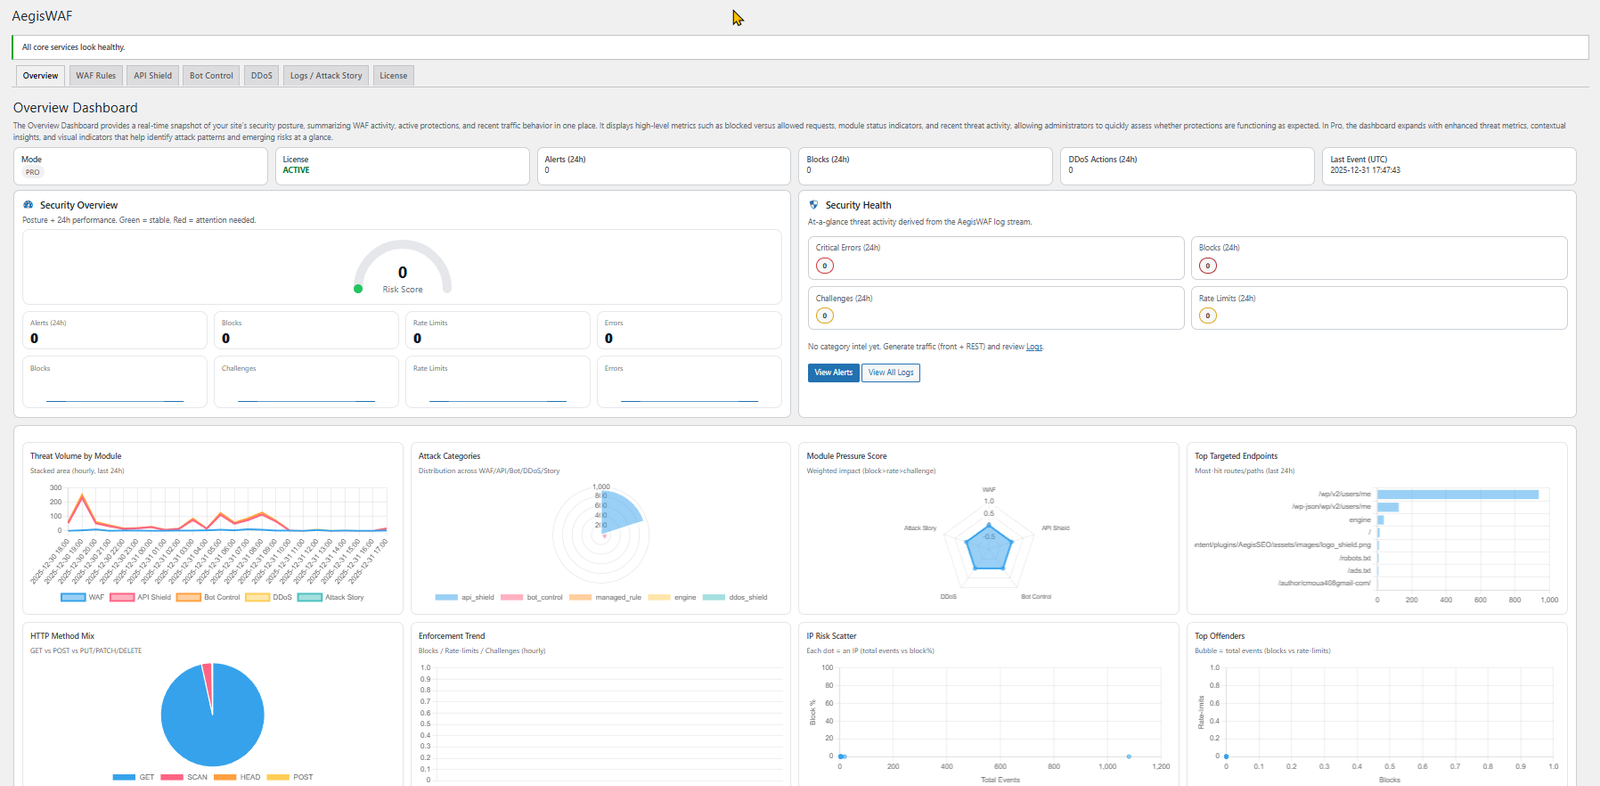The height and width of the screenshot is (786, 1600).
Task: Click the Rate Limits yellow count badge
Action: [x=1208, y=316]
